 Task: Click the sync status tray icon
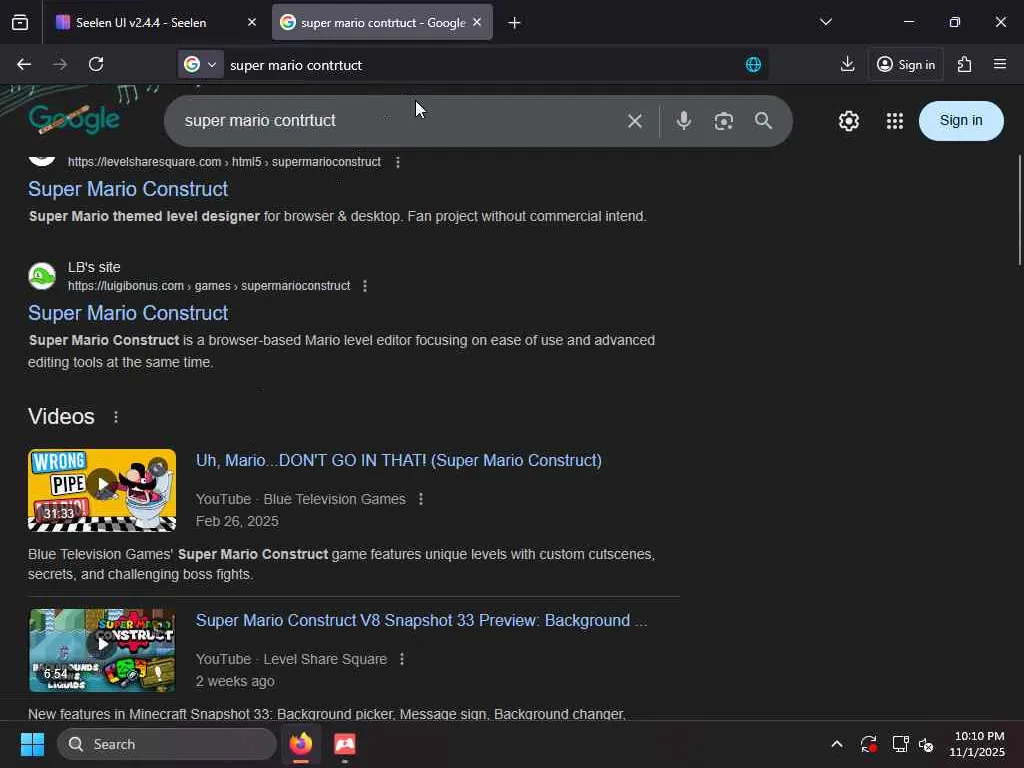[869, 744]
